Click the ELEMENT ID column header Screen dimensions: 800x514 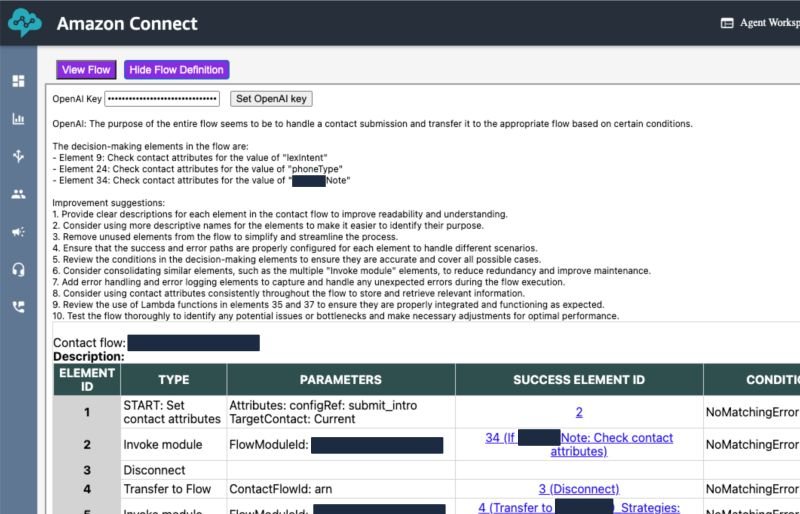87,380
